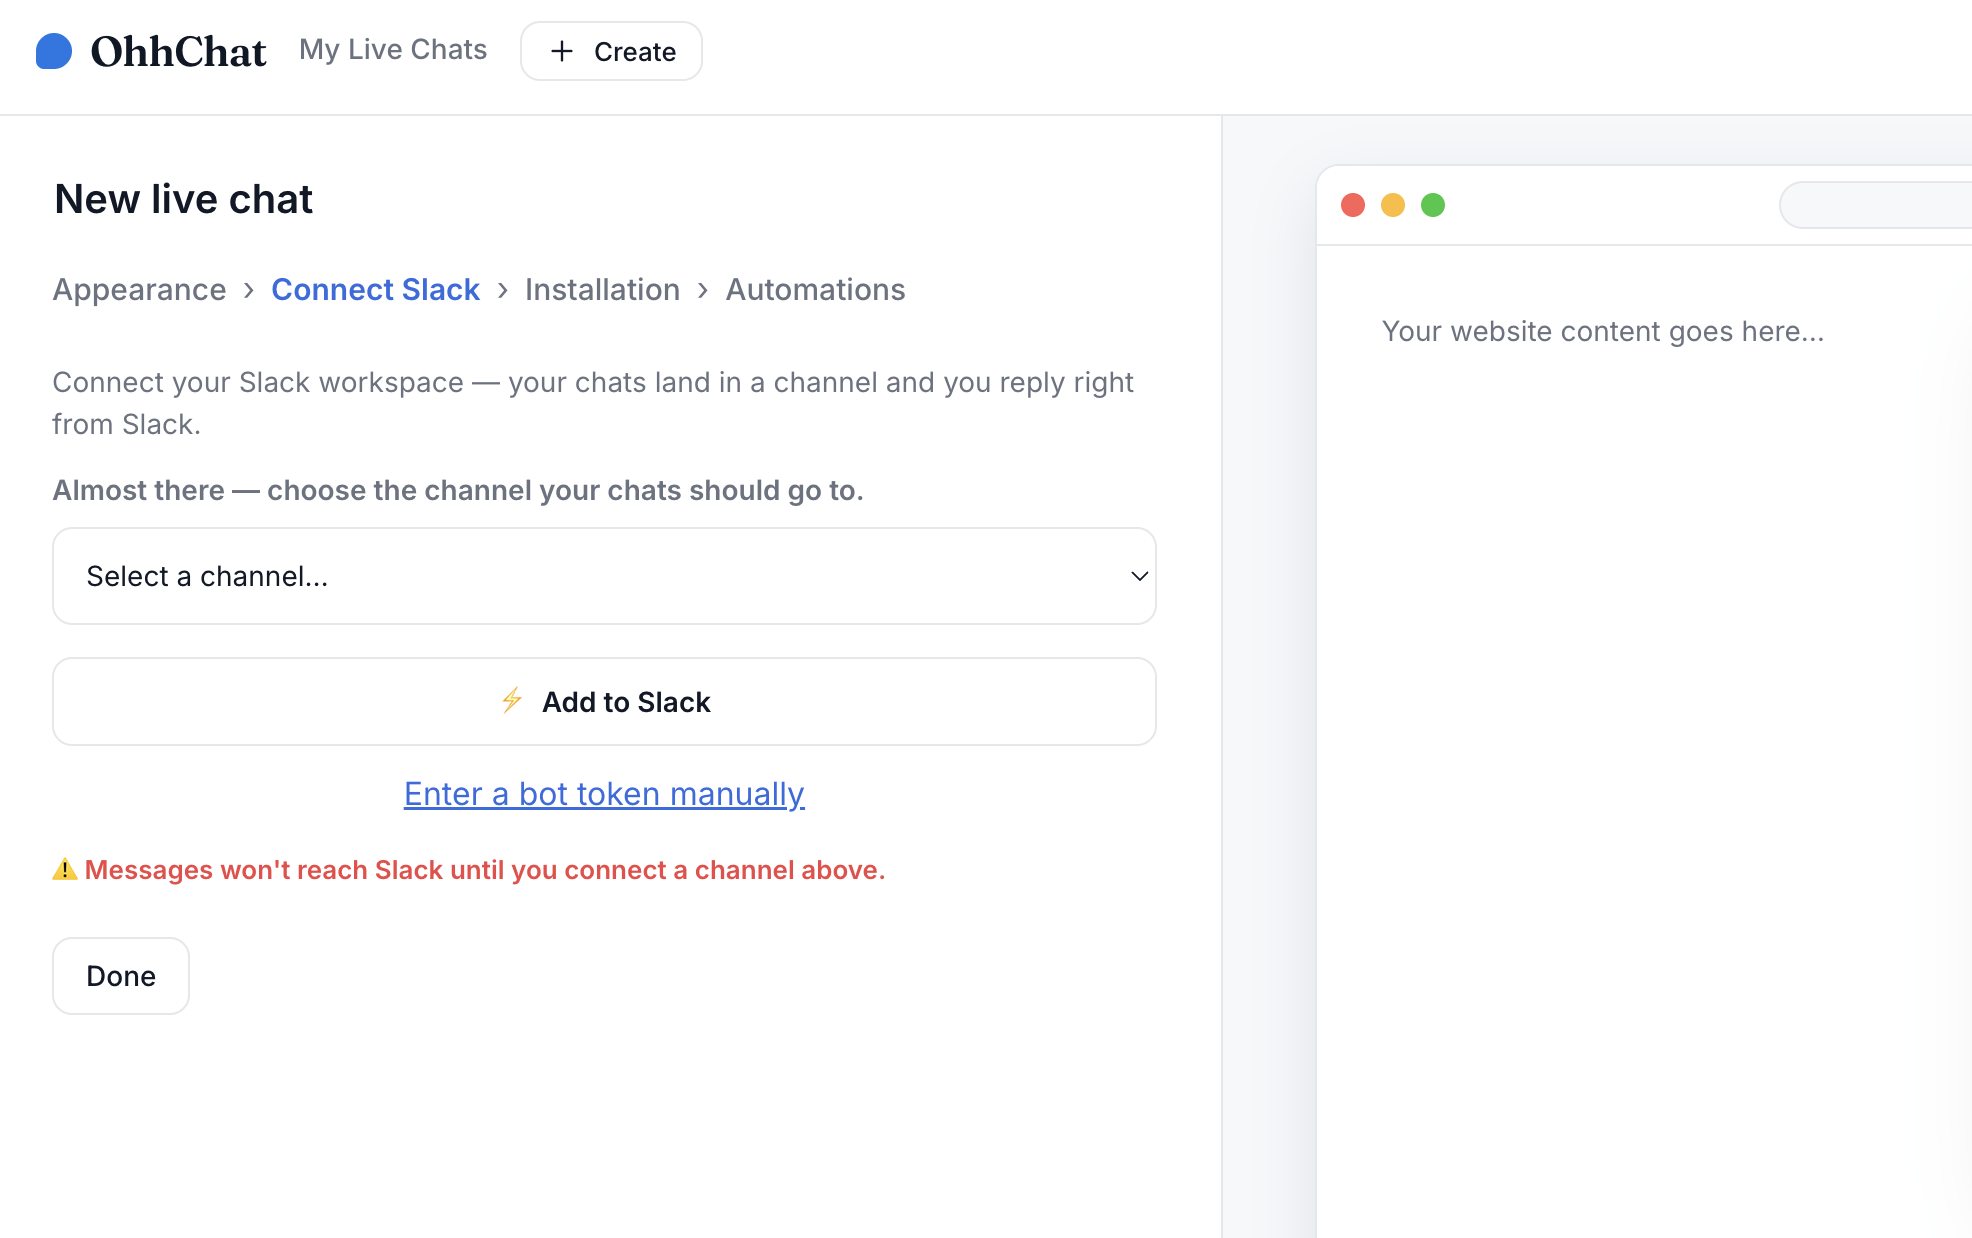This screenshot has width=1972, height=1238.
Task: Open My Live Chats
Action: [x=393, y=50]
